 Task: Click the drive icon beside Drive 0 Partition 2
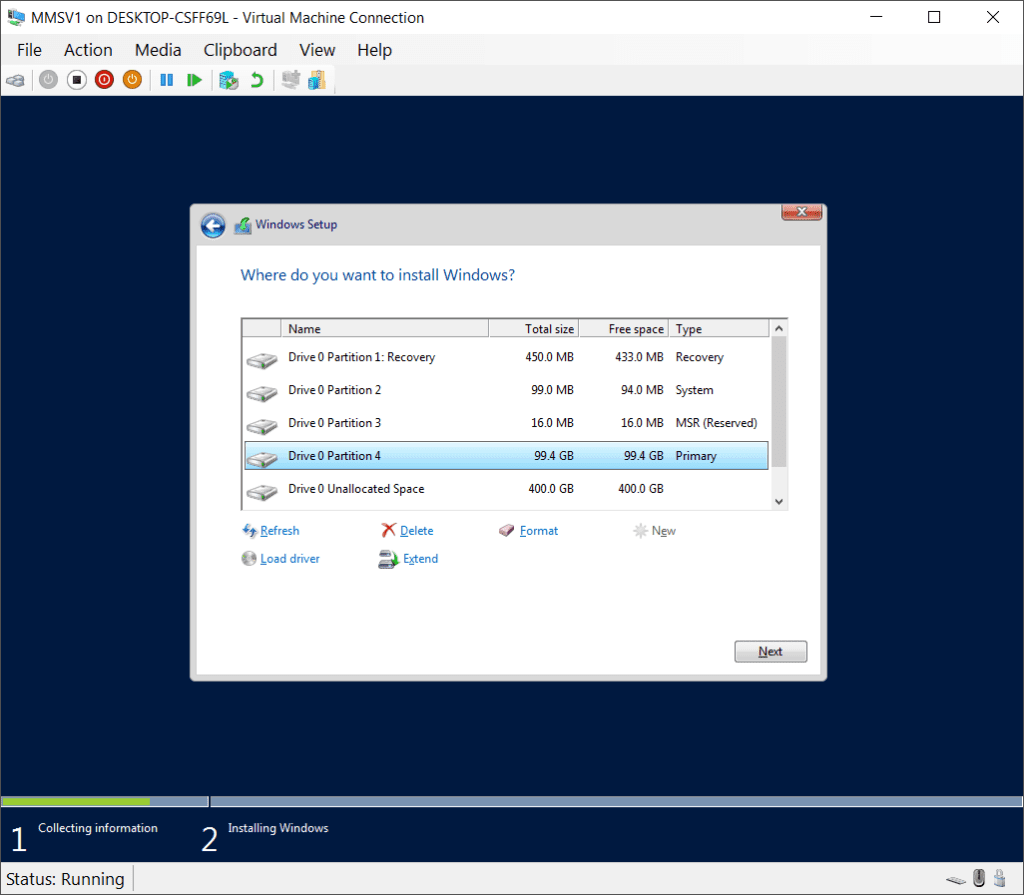pos(262,393)
